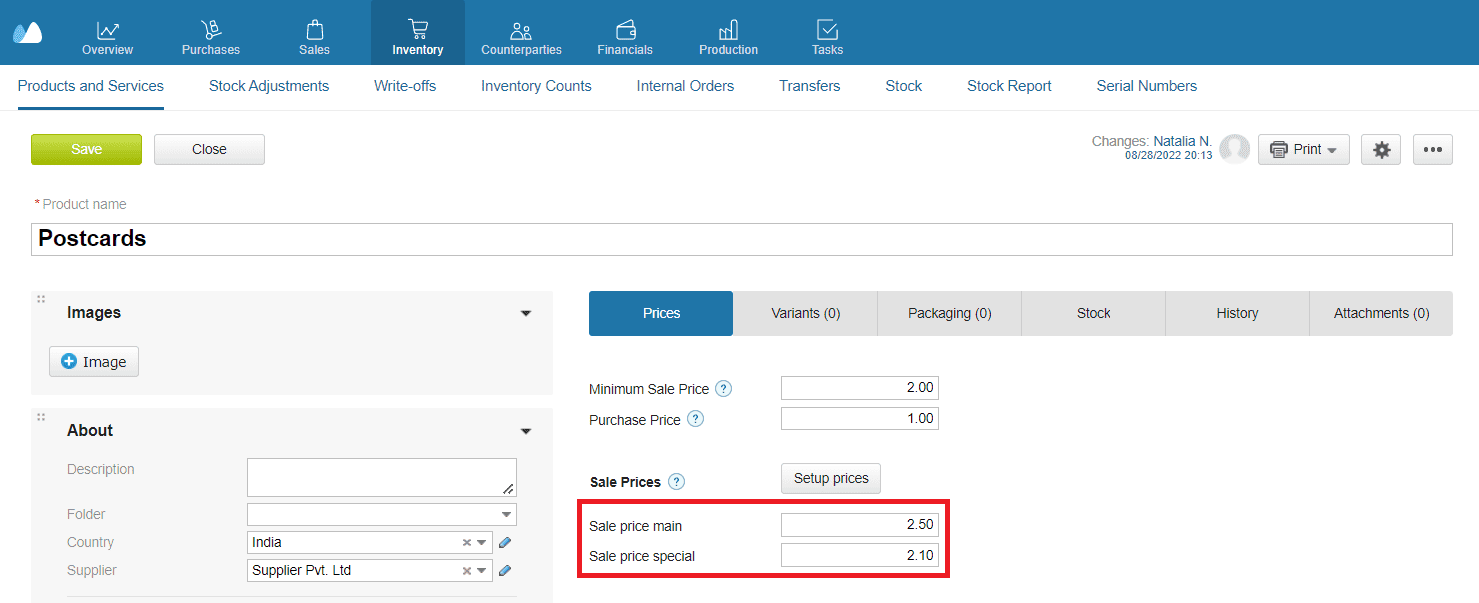Screen dimensions: 1479x603
Task: Open the Folder dropdown
Action: tap(508, 514)
